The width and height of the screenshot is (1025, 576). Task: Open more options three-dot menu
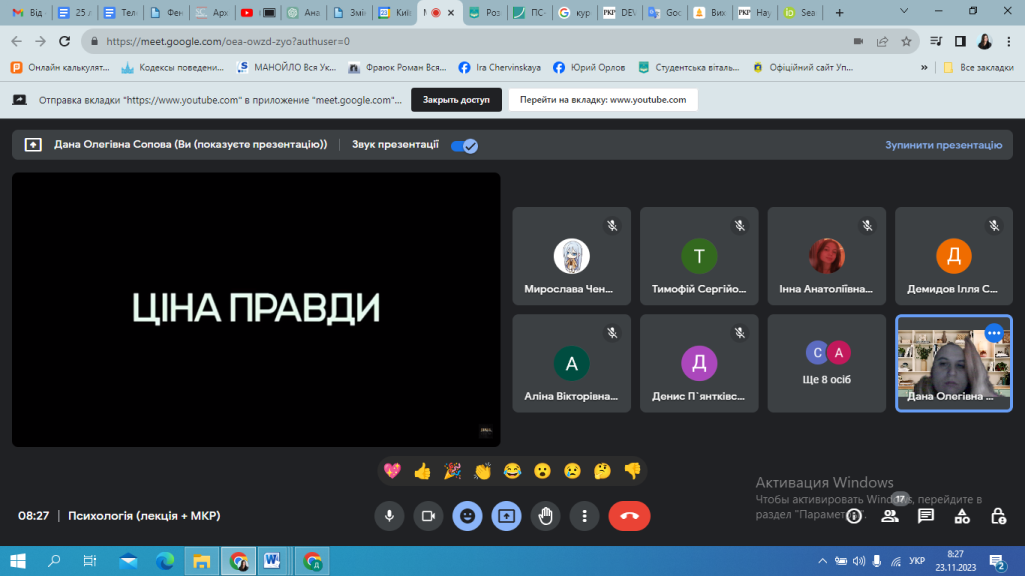(x=584, y=516)
